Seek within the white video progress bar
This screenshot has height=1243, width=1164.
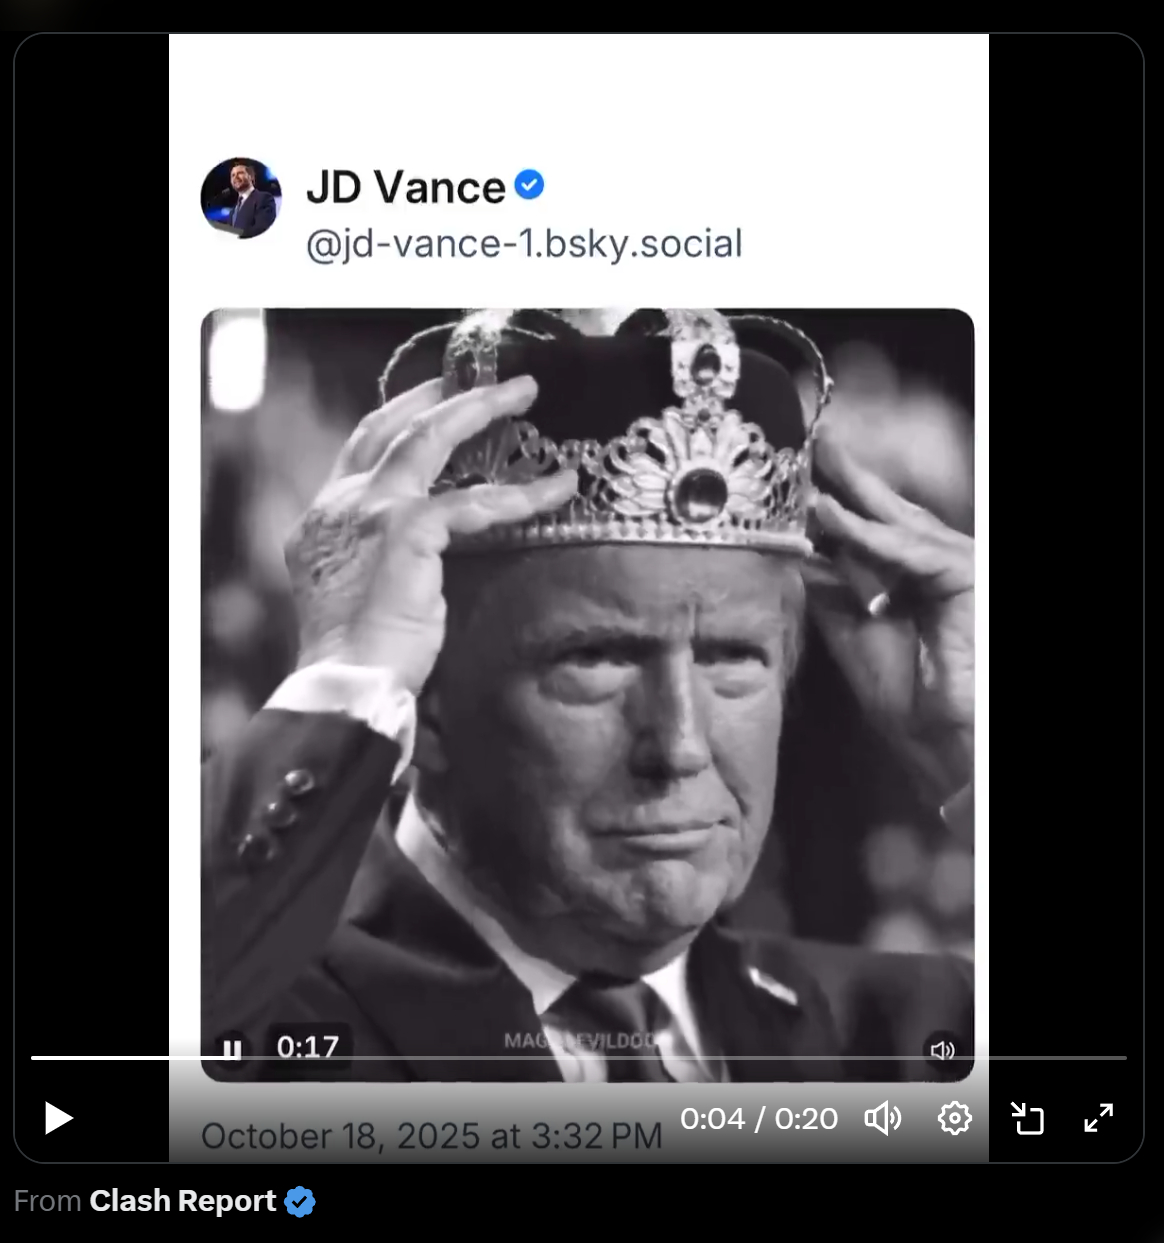[579, 1057]
